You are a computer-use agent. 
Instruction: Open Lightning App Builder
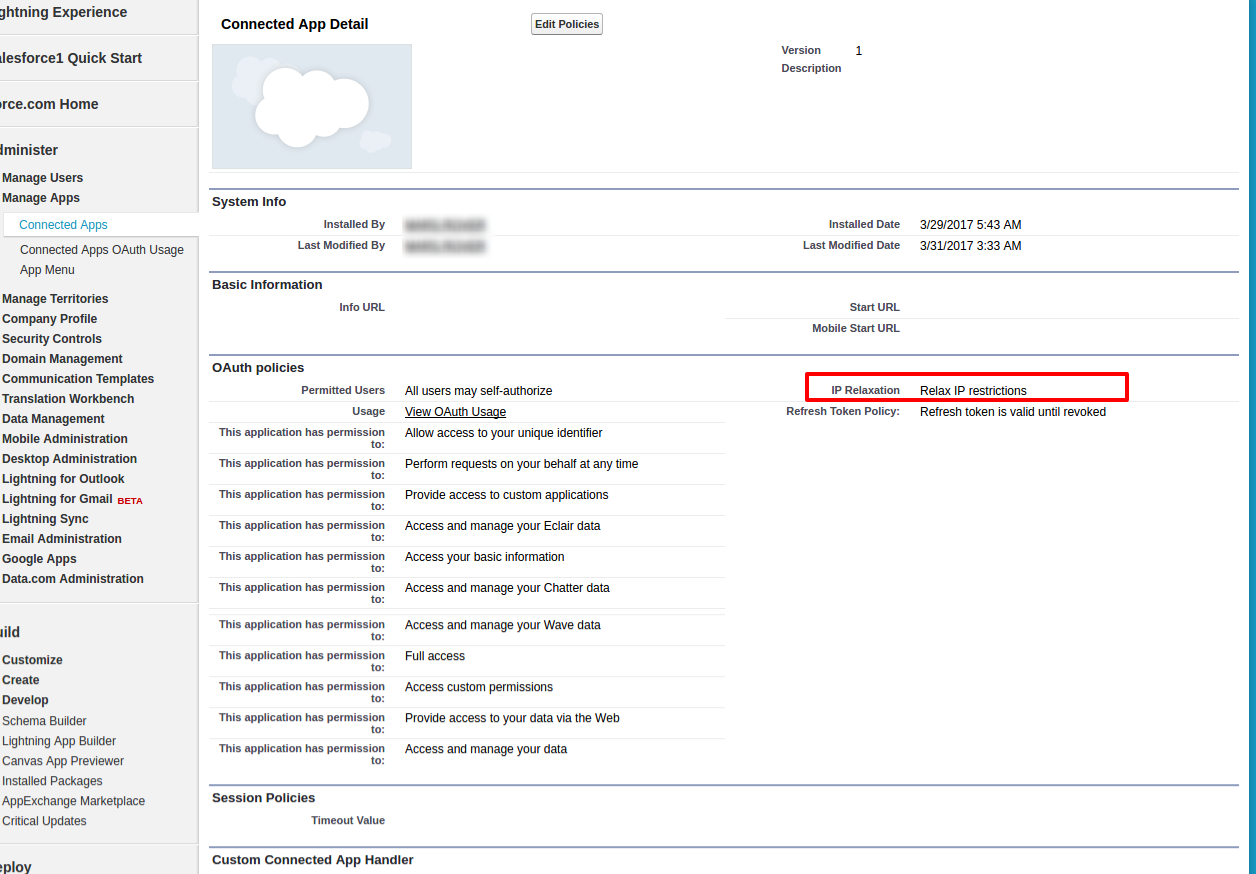point(59,741)
